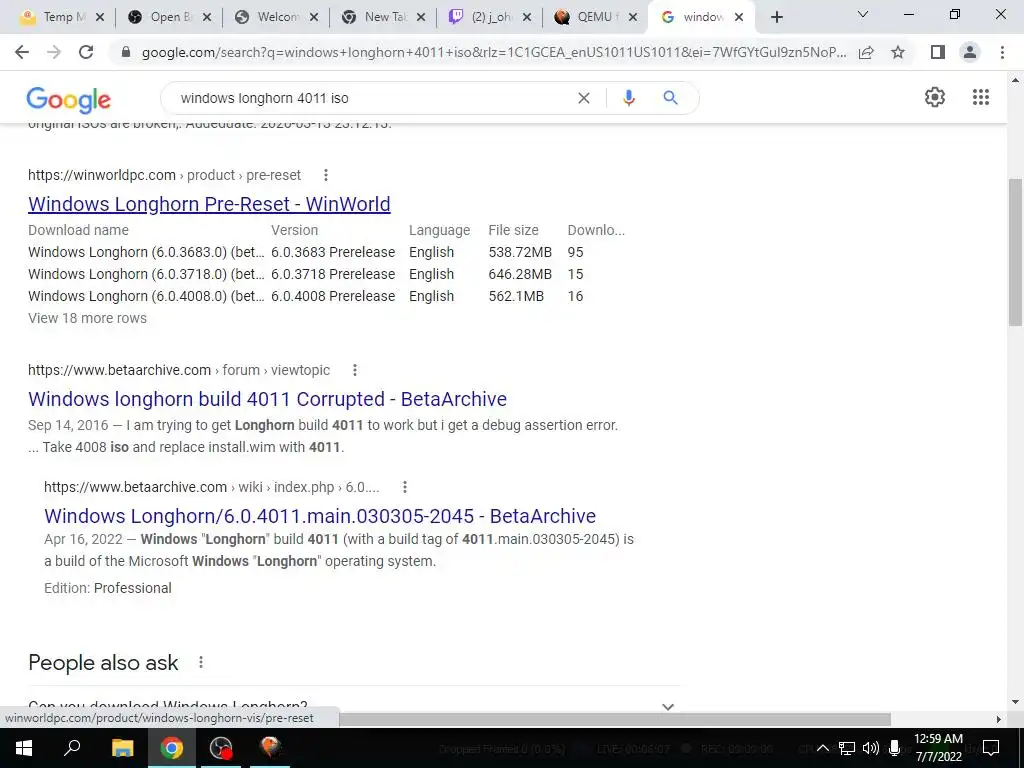Click the 538.72MB file size cell

[520, 252]
